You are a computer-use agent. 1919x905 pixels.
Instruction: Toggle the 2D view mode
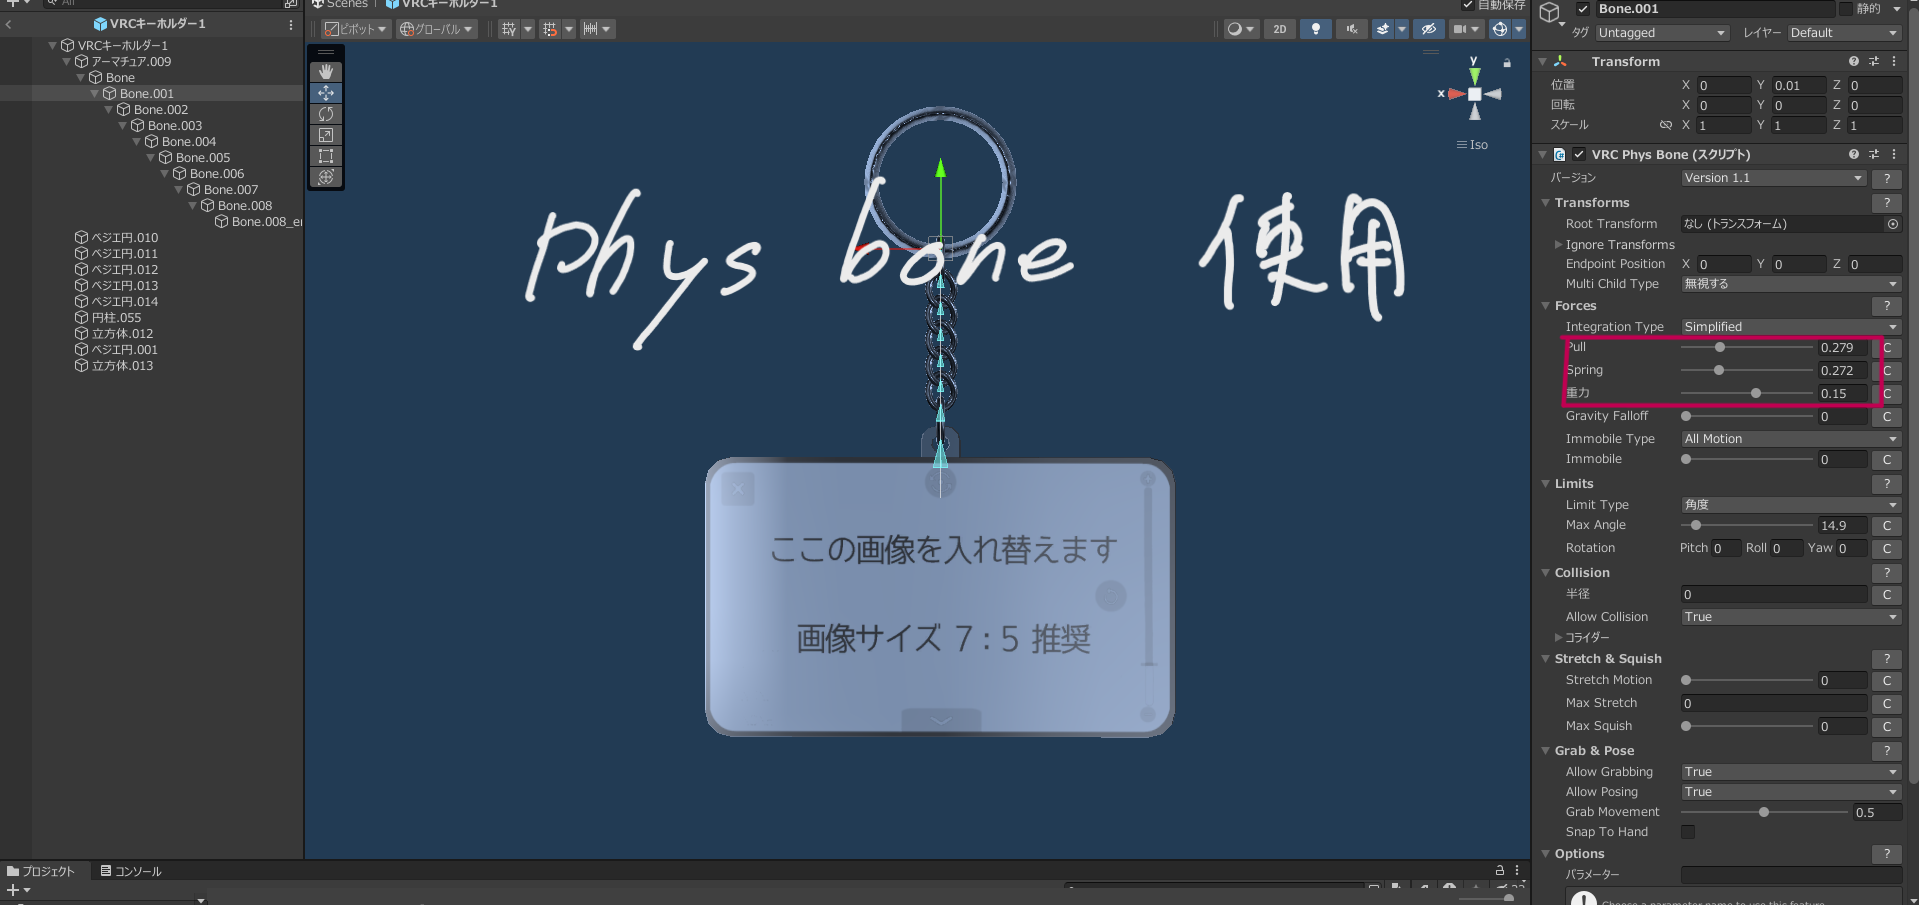click(x=1279, y=29)
